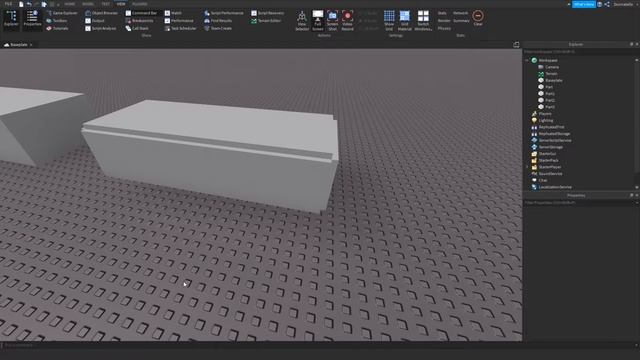Open the Script Recovery window
The width and height of the screenshot is (640, 360).
point(268,13)
